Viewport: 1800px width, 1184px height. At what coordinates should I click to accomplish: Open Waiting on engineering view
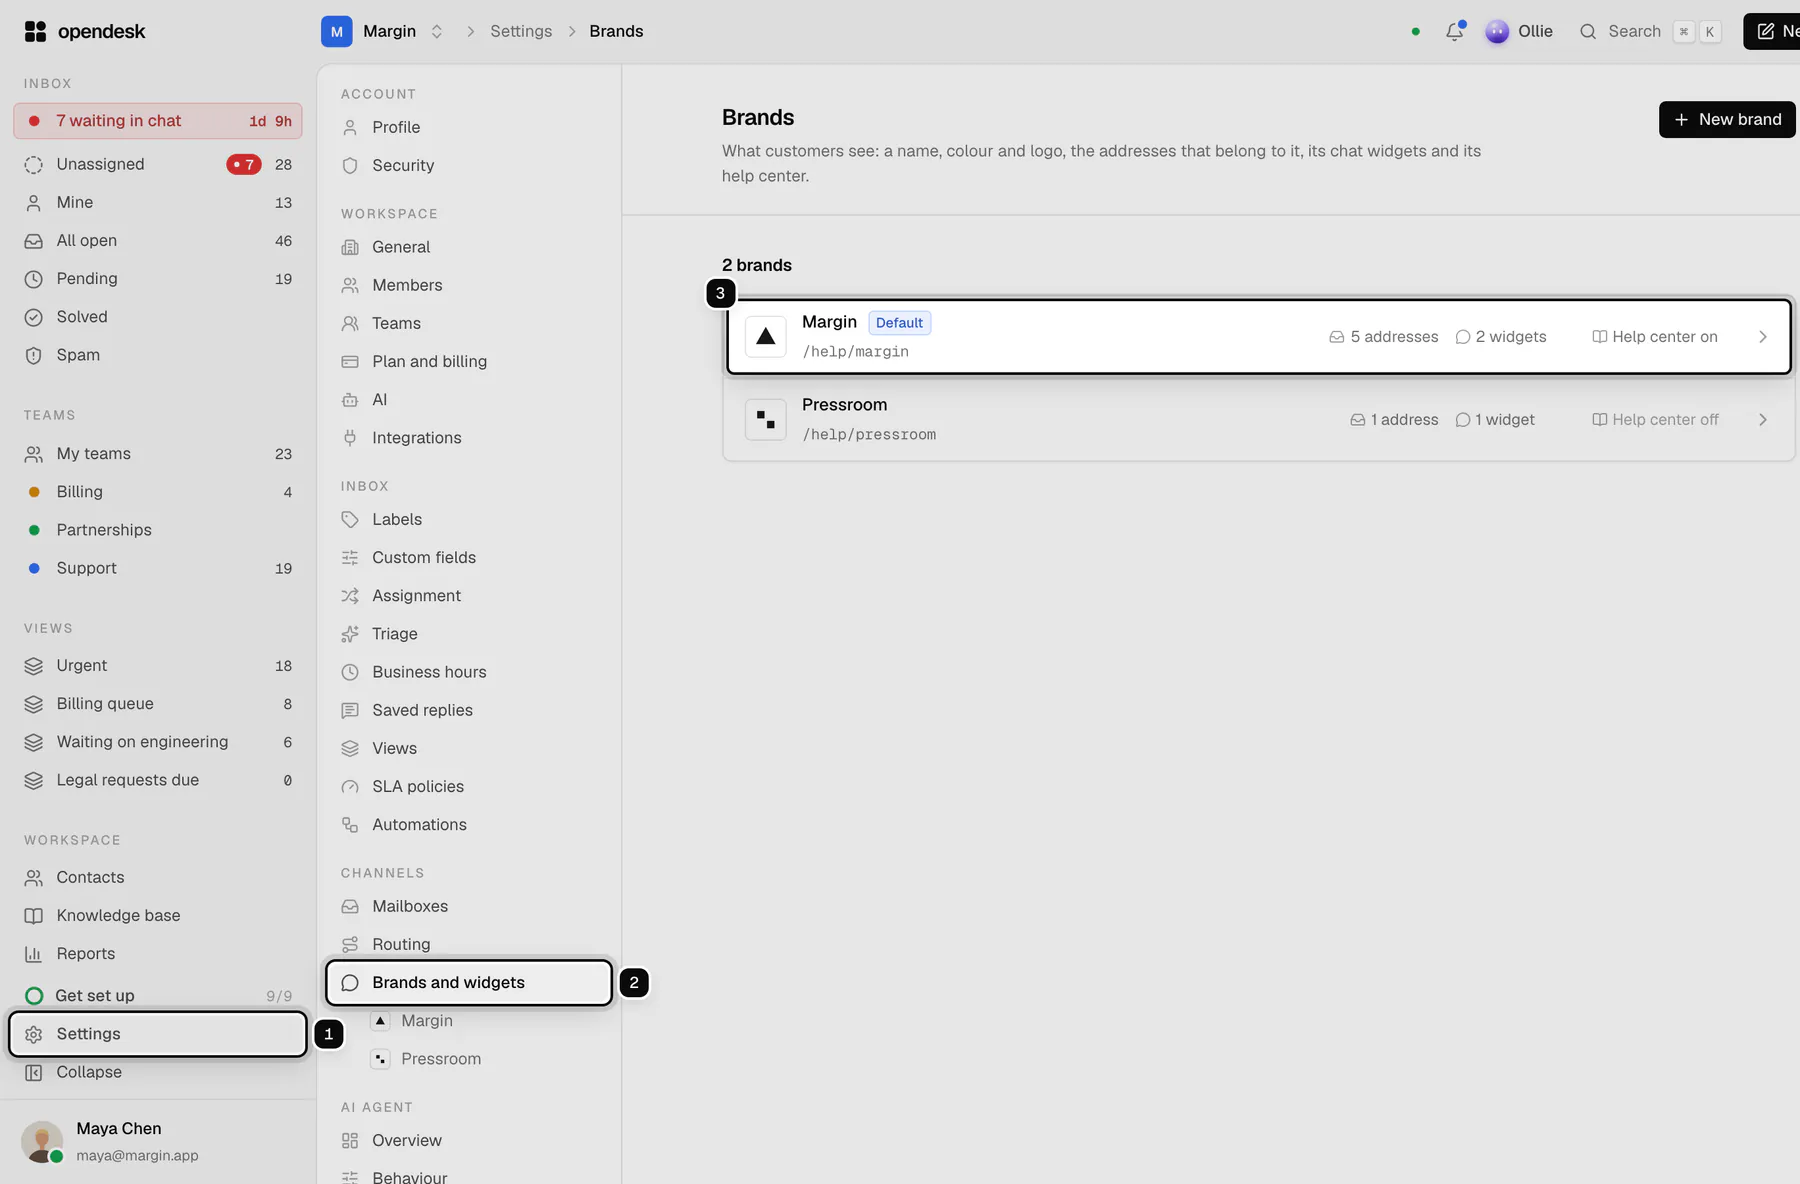point(158,742)
